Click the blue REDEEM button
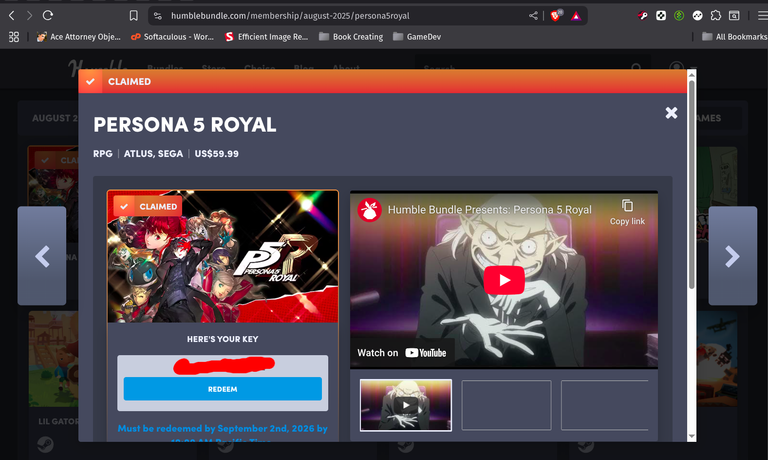768x460 pixels. (x=223, y=389)
